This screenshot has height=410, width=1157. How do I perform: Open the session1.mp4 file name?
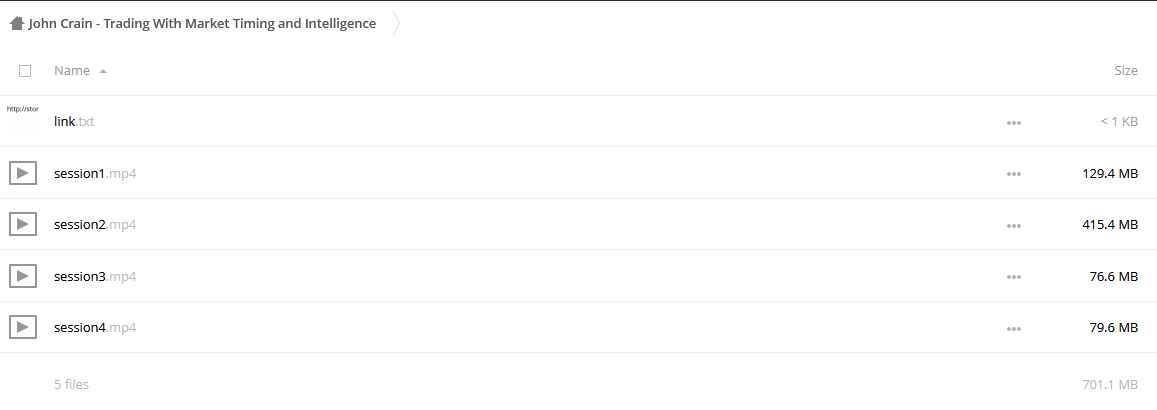coord(95,173)
